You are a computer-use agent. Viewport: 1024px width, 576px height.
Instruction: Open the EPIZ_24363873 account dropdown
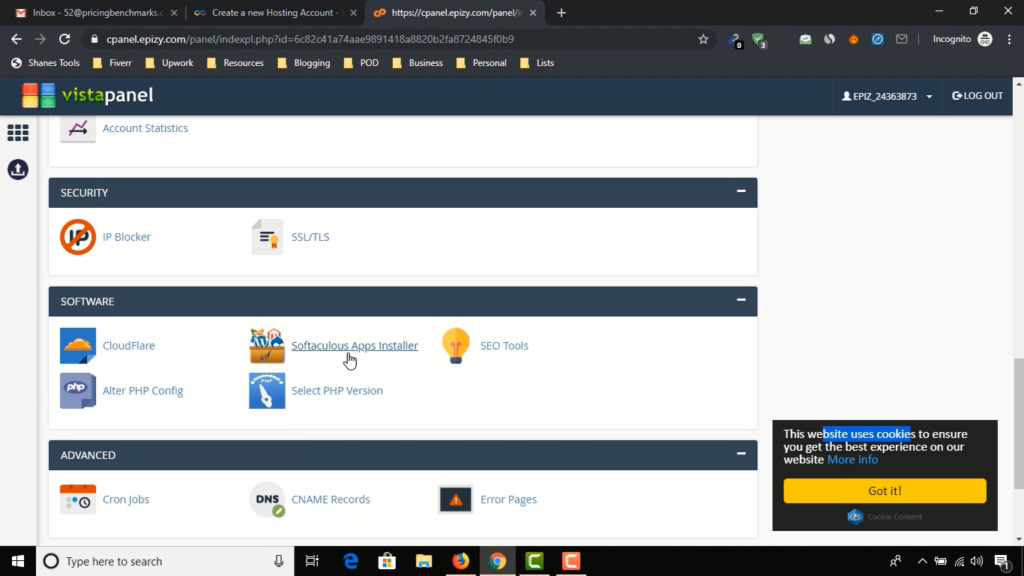point(887,96)
